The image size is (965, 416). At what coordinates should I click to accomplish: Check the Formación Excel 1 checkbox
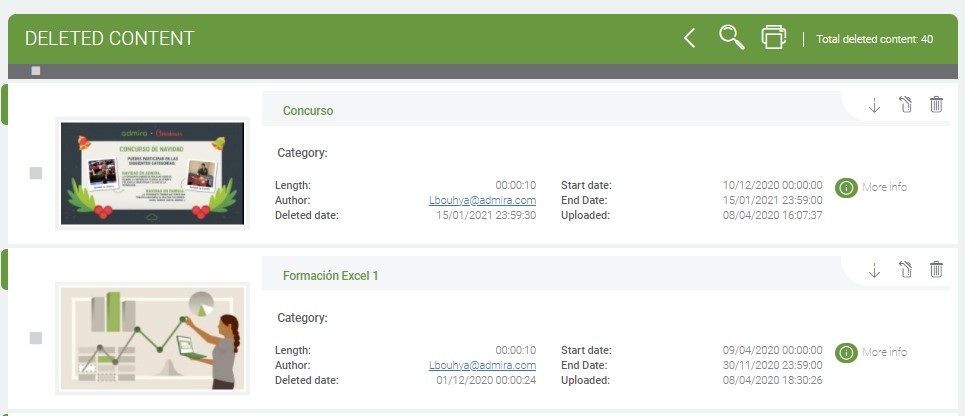pyautogui.click(x=36, y=338)
